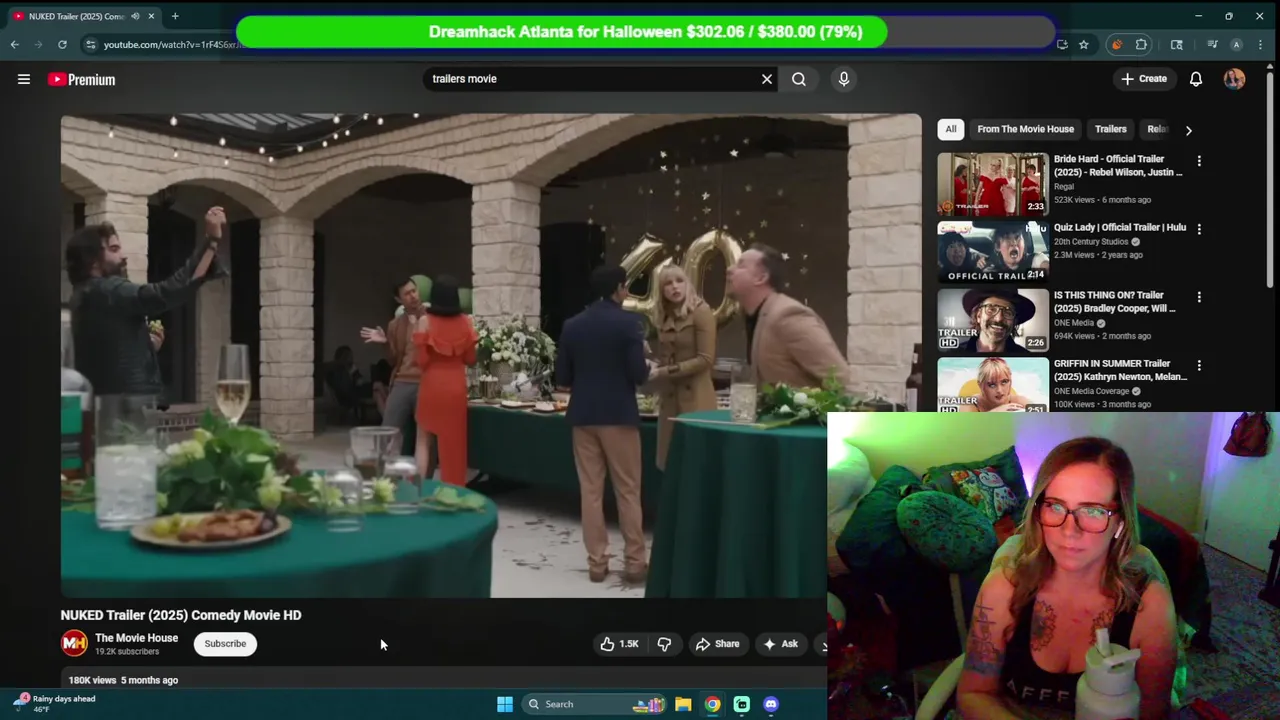Screen dimensions: 1280x720
Task: Go to YouTube Premium home logo
Action: coord(82,79)
